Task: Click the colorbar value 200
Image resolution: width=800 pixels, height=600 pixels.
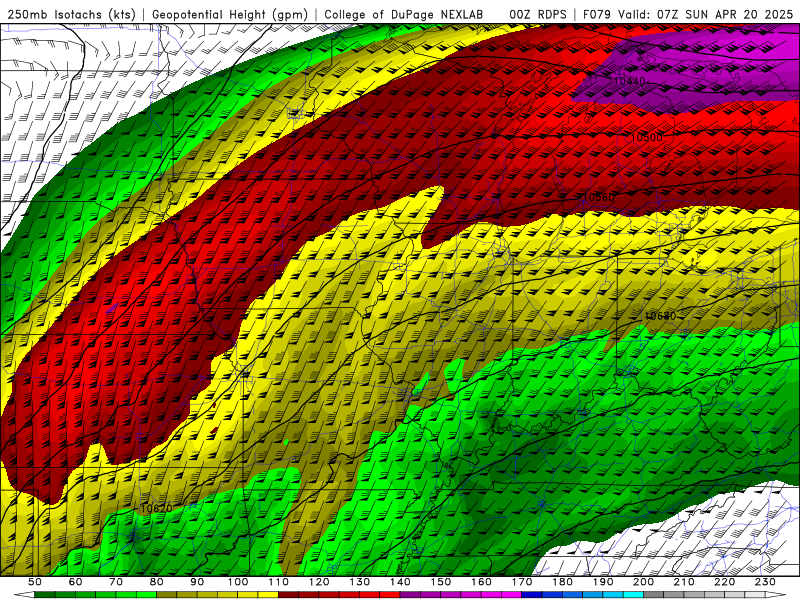Action: [x=643, y=582]
